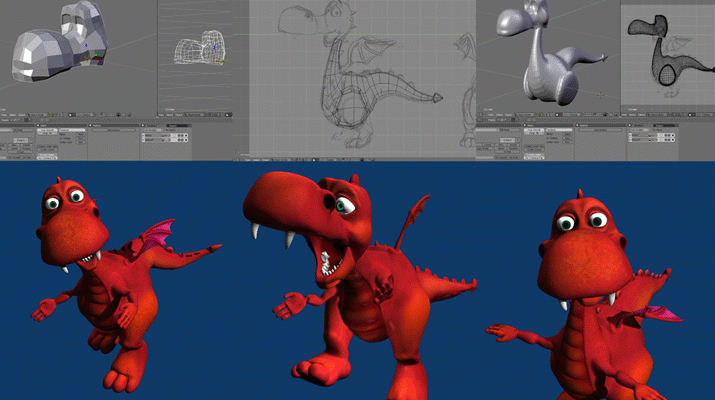Switch to Shapes tab below wireframe head viewport
The image size is (715, 400).
pos(178,125)
